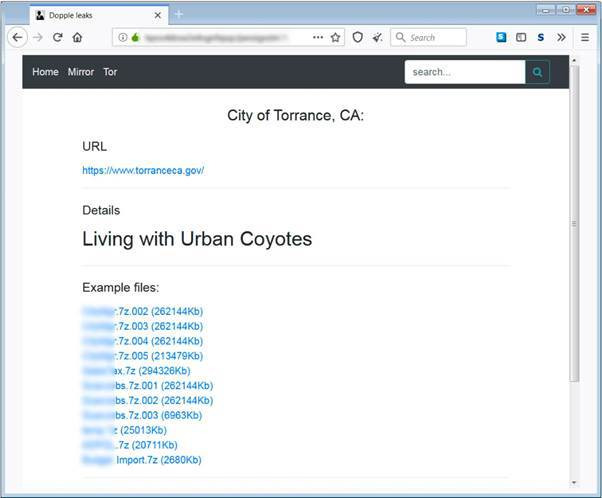Click the teal site search button
This screenshot has height=498, width=602.
pyautogui.click(x=538, y=72)
